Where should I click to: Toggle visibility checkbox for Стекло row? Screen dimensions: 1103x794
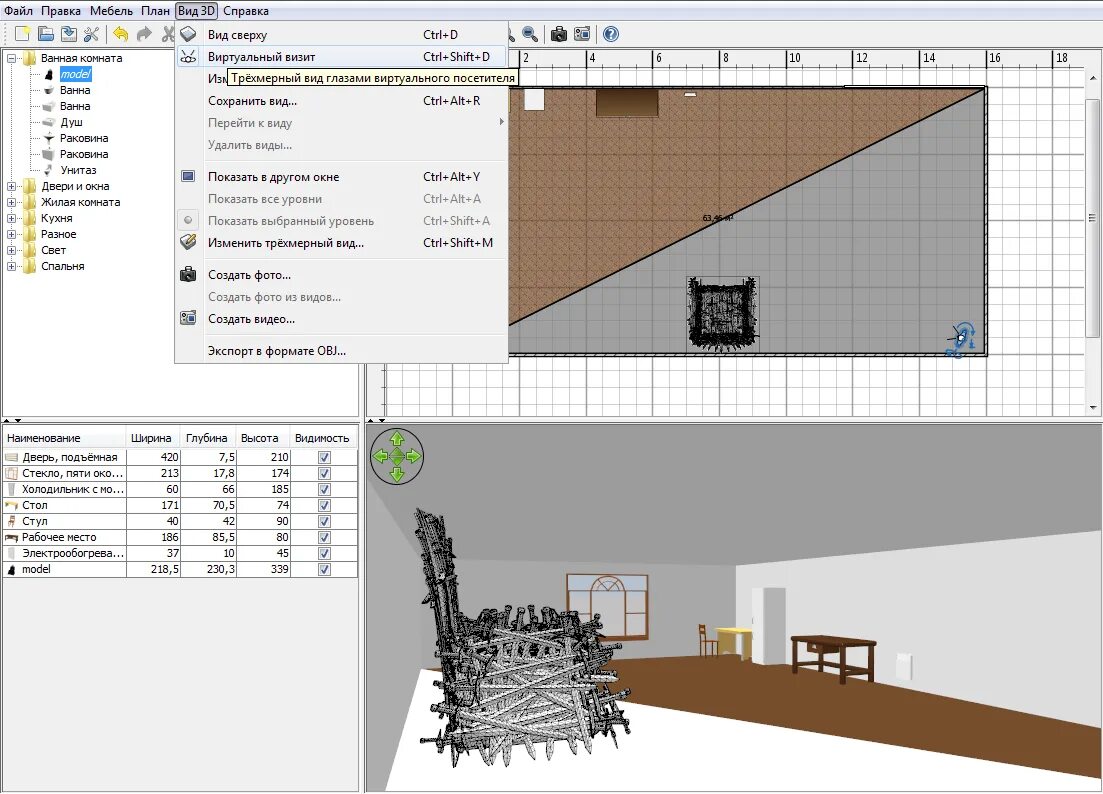(324, 473)
